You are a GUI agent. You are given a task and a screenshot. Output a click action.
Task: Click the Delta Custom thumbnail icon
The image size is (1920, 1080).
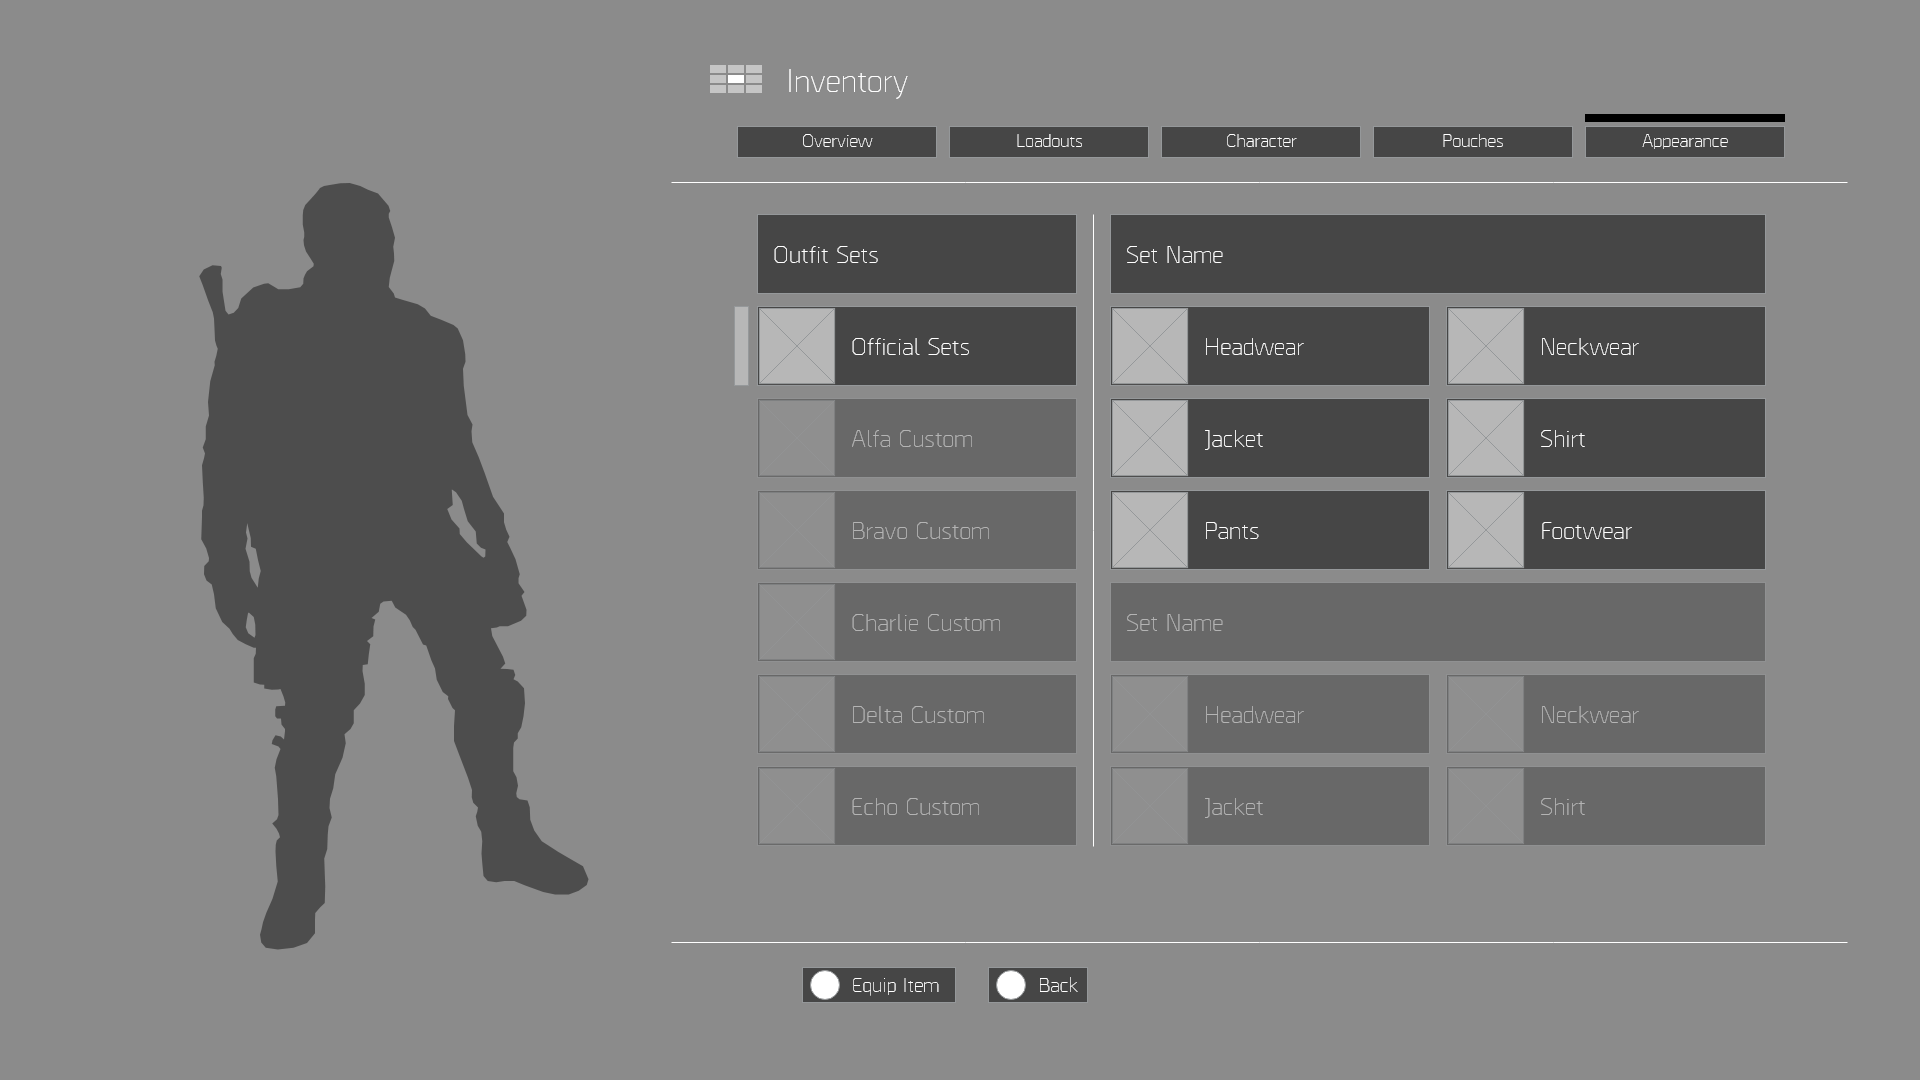point(797,714)
